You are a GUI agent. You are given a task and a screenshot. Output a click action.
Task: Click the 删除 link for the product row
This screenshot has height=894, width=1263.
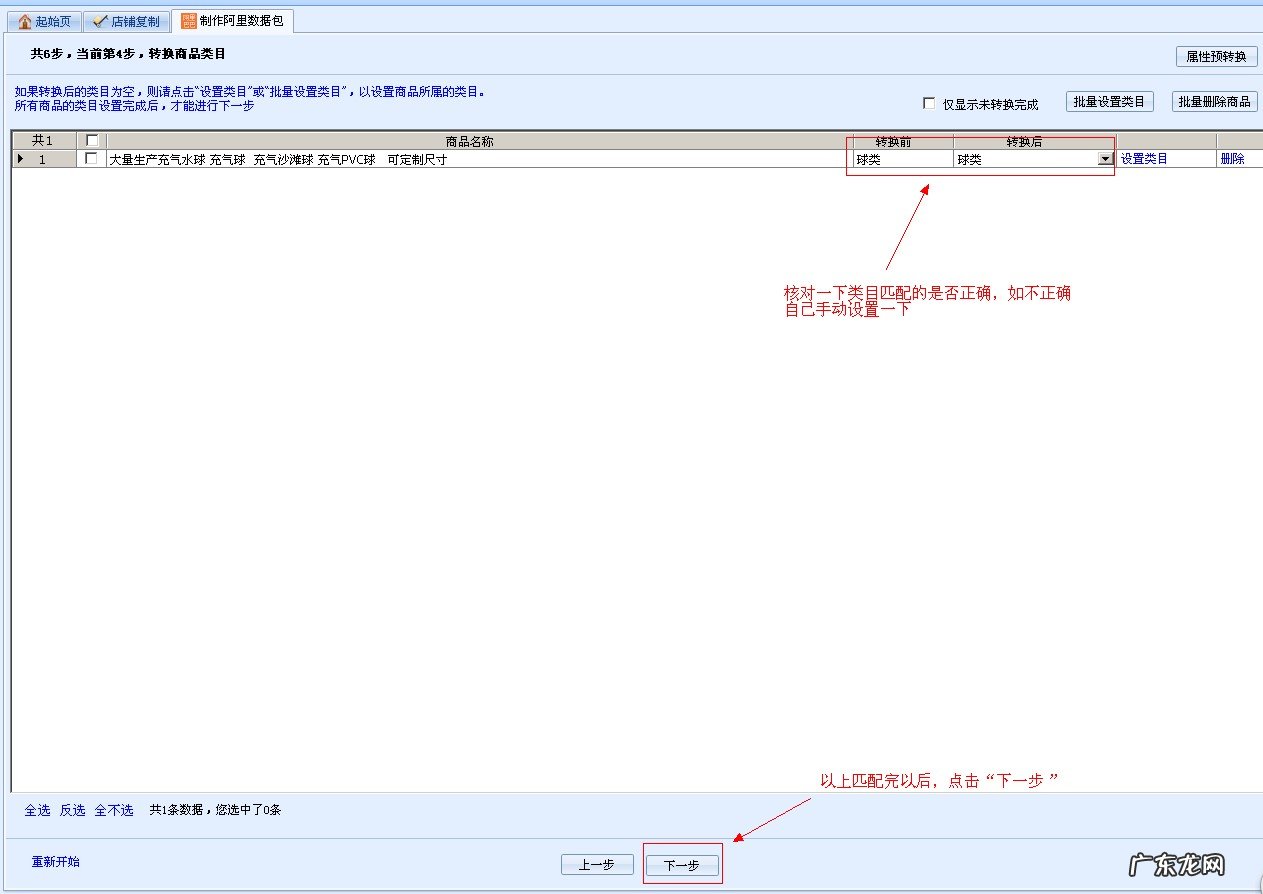pos(1232,159)
